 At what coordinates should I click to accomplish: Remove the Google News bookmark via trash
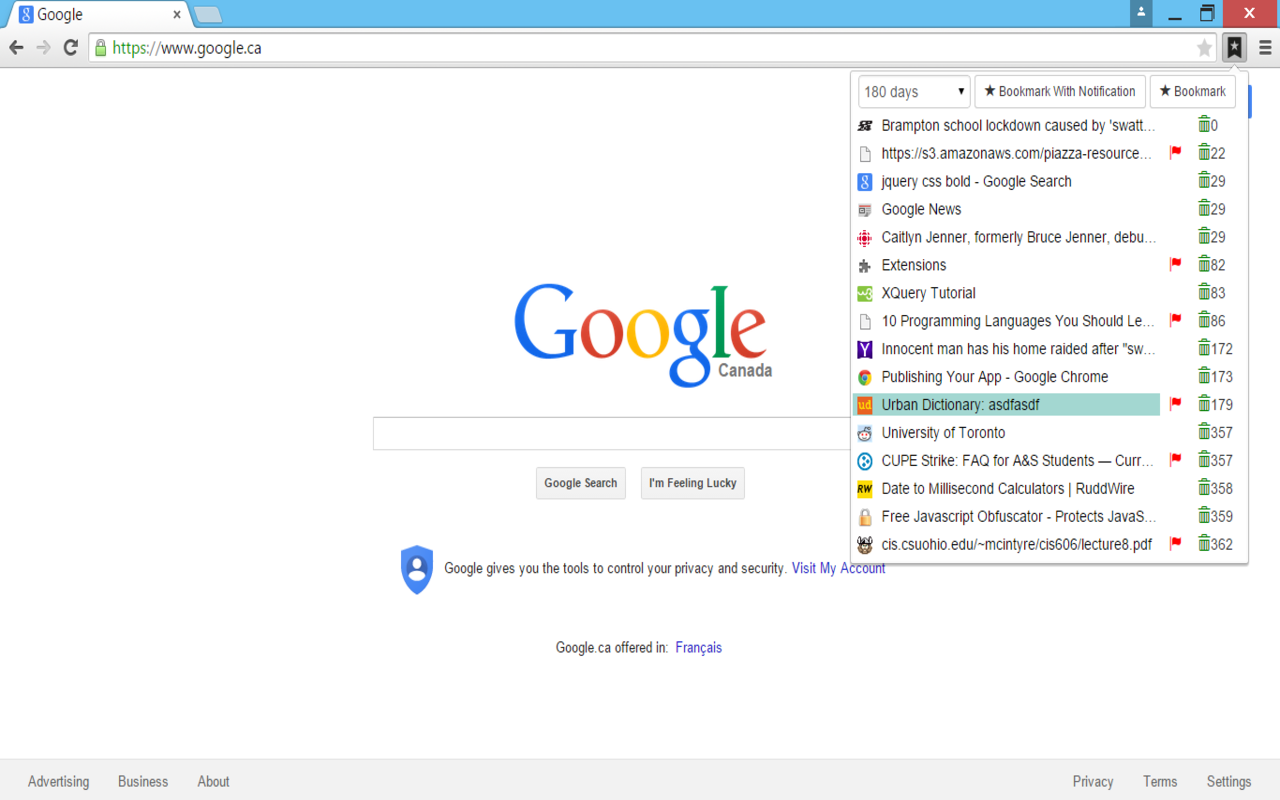tap(1204, 209)
